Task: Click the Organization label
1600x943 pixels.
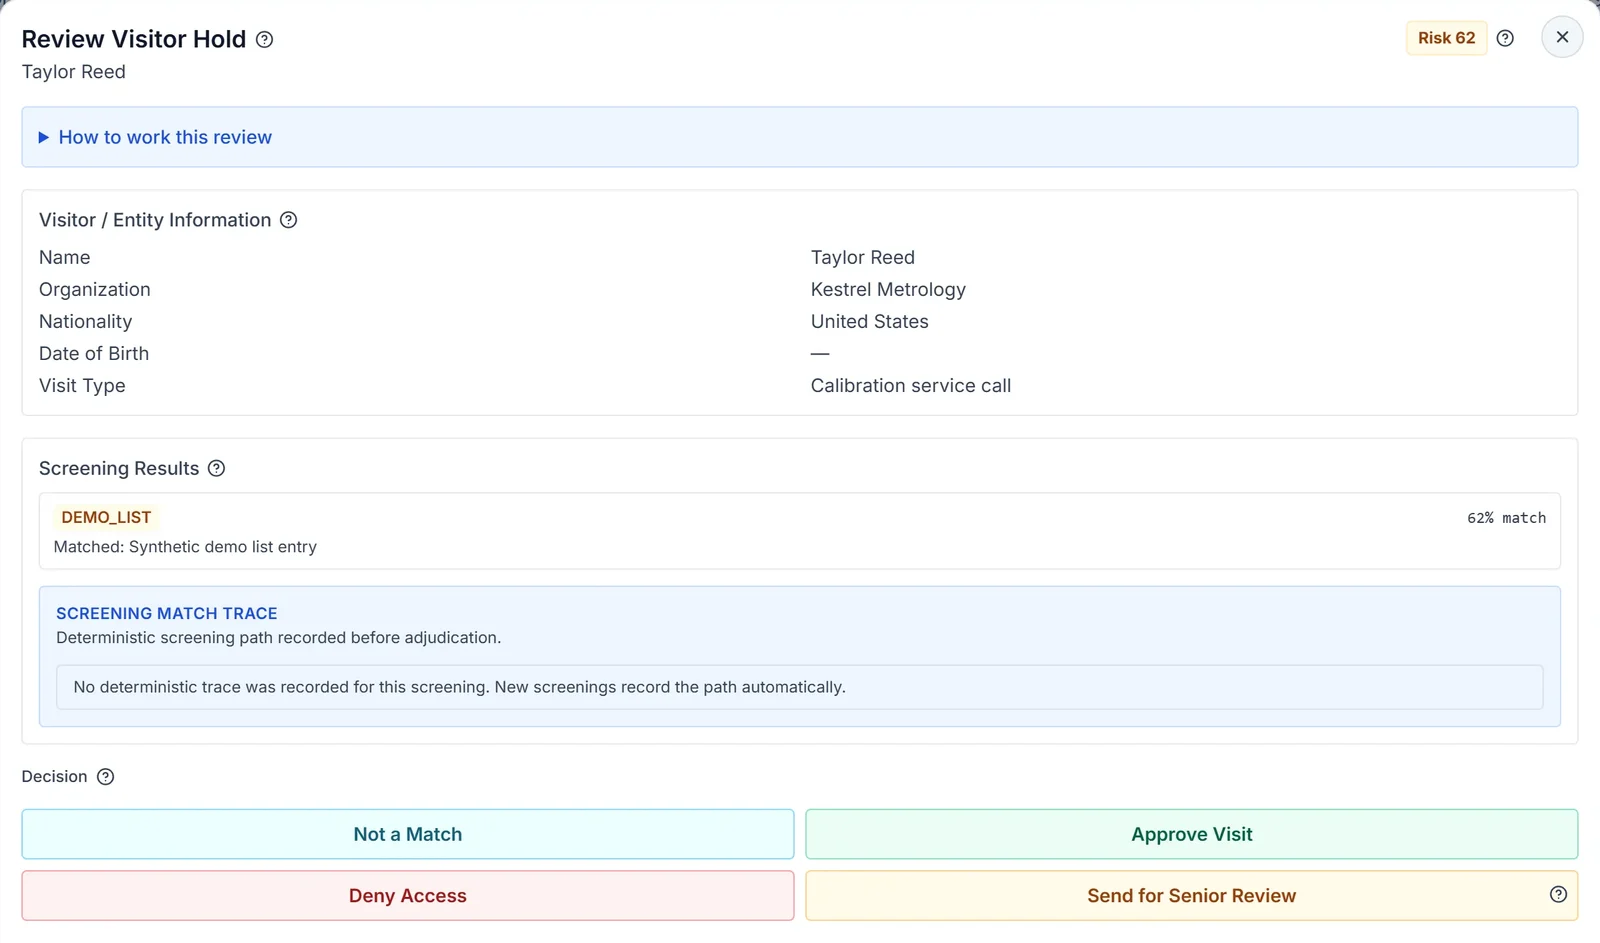Action: pos(95,289)
